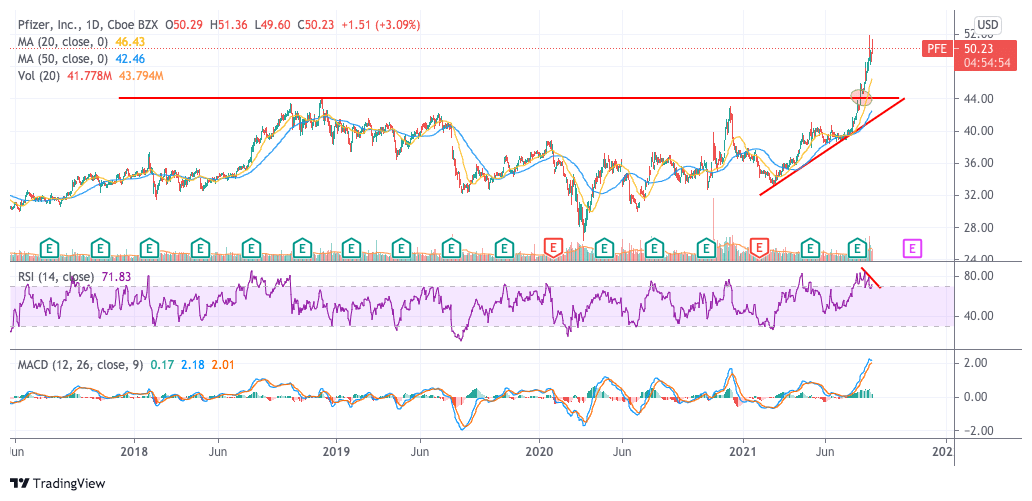Image resolution: width=1032 pixels, height=501 pixels.
Task: Click the 28.00 price axis label
Action: coord(981,228)
